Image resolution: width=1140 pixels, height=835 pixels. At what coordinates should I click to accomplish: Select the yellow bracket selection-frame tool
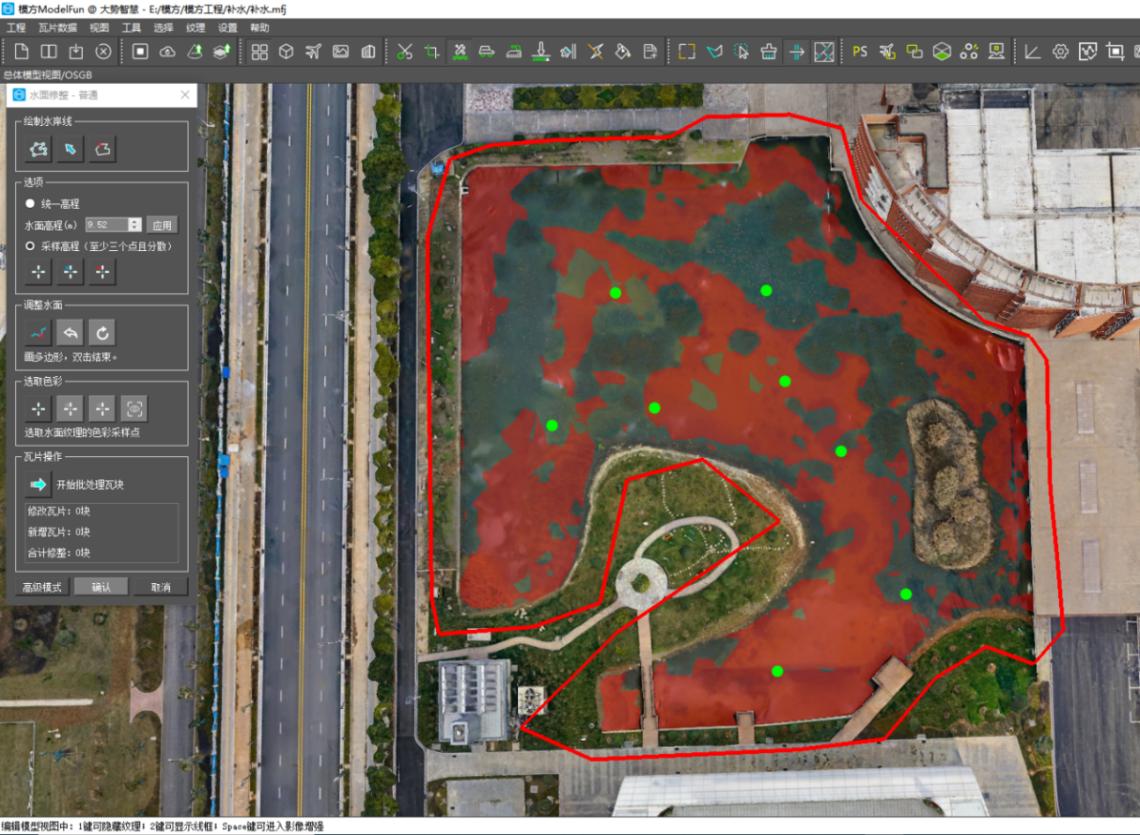pyautogui.click(x=687, y=52)
